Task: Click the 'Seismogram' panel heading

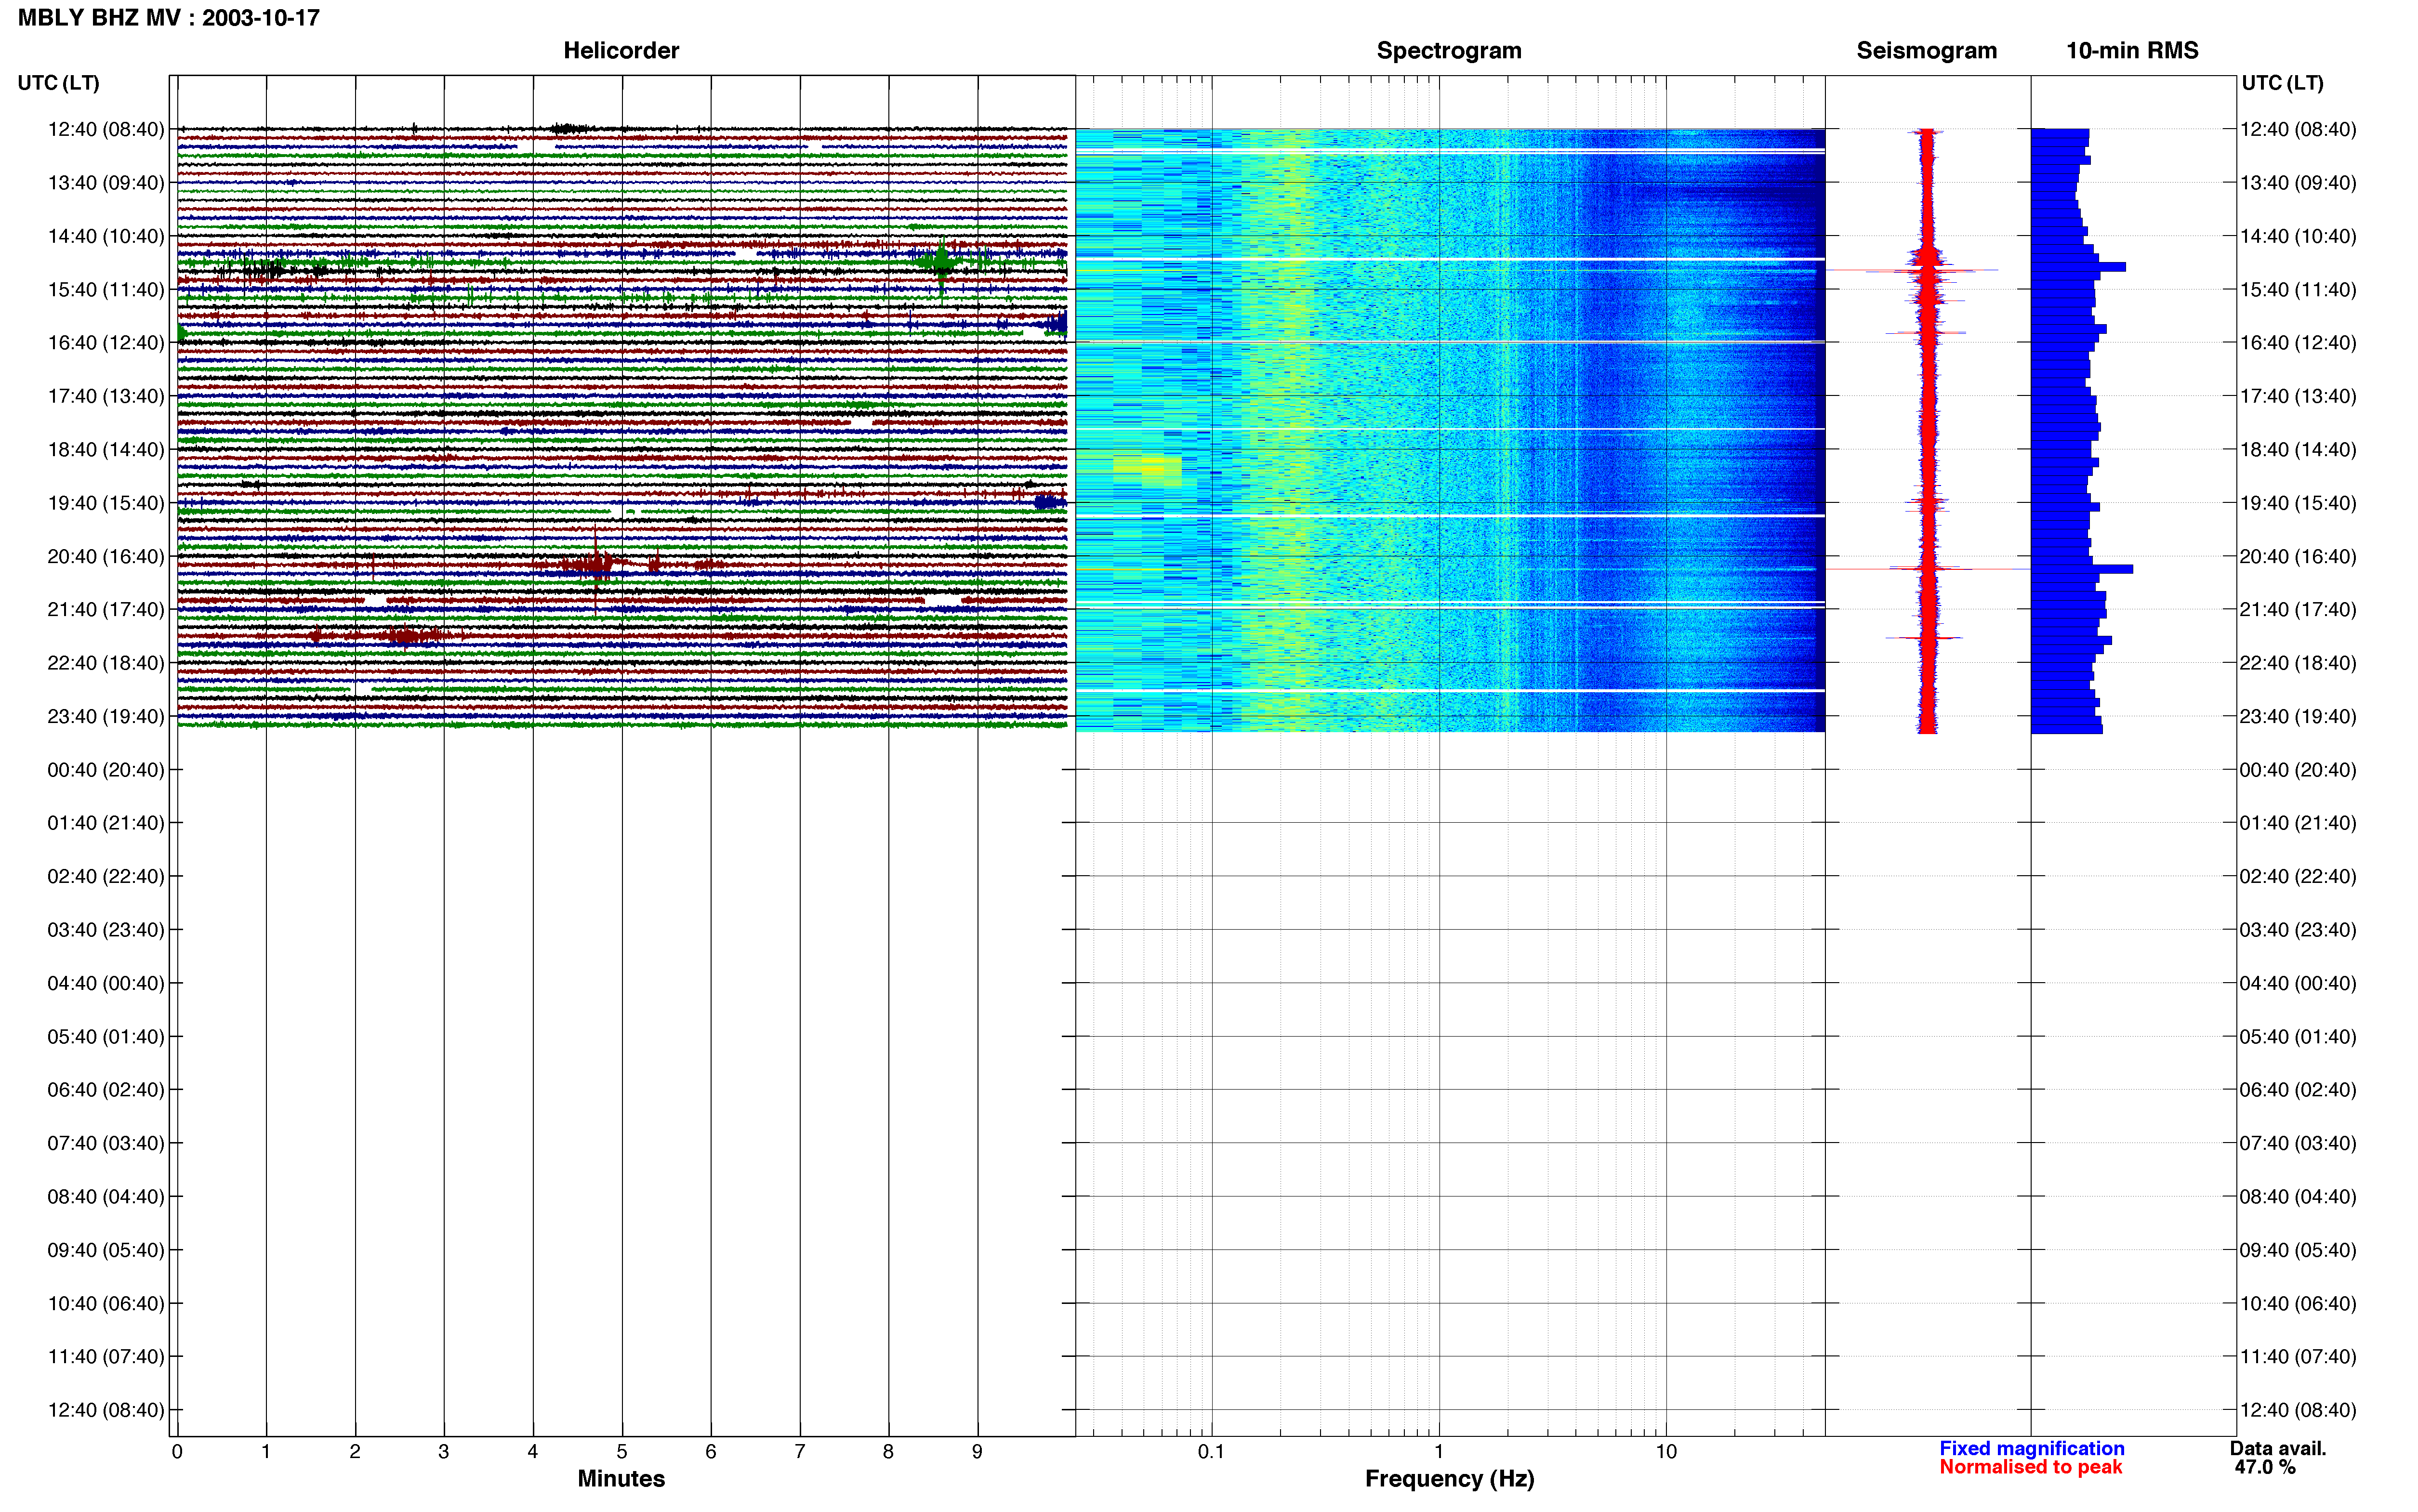Action: [1926, 51]
